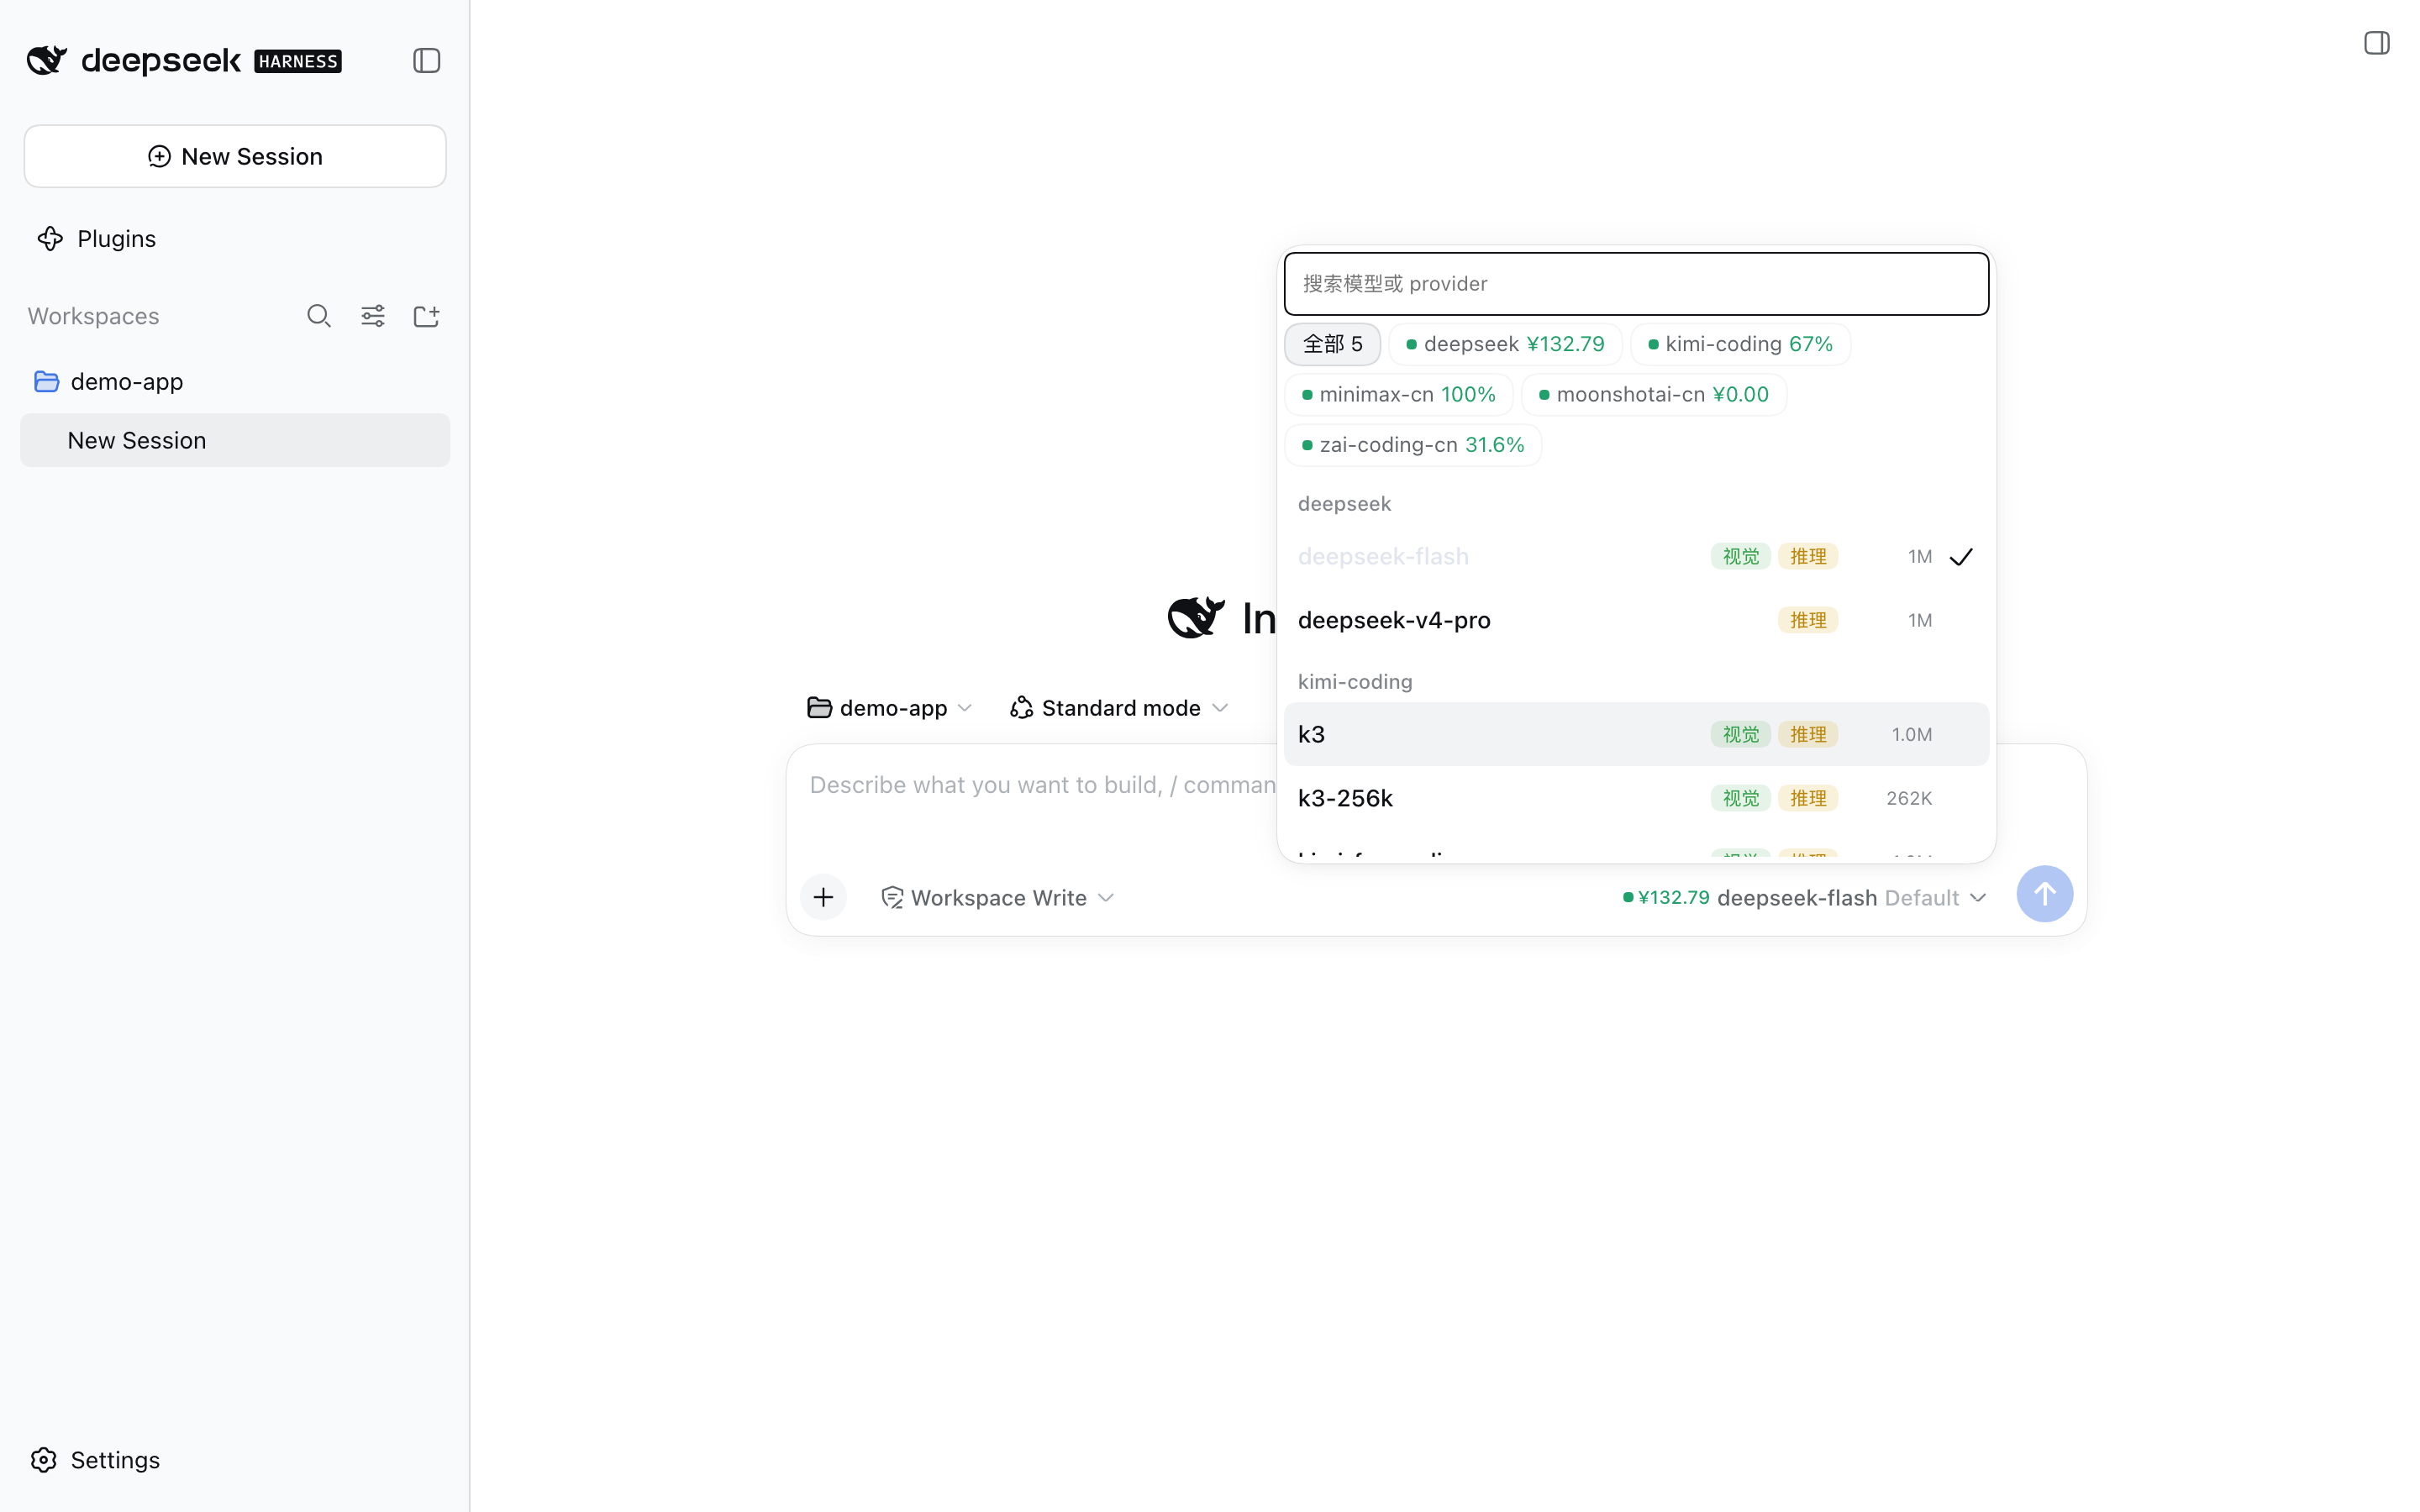Click the deepseek provider group heading

[1344, 504]
